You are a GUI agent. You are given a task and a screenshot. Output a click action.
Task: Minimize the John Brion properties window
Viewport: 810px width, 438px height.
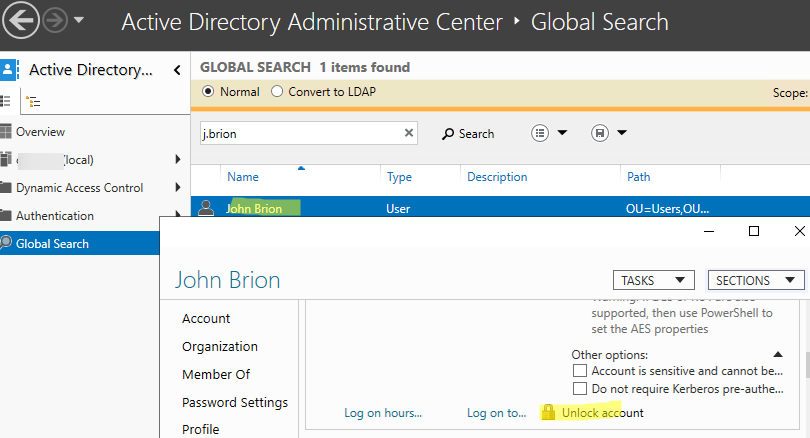[709, 231]
